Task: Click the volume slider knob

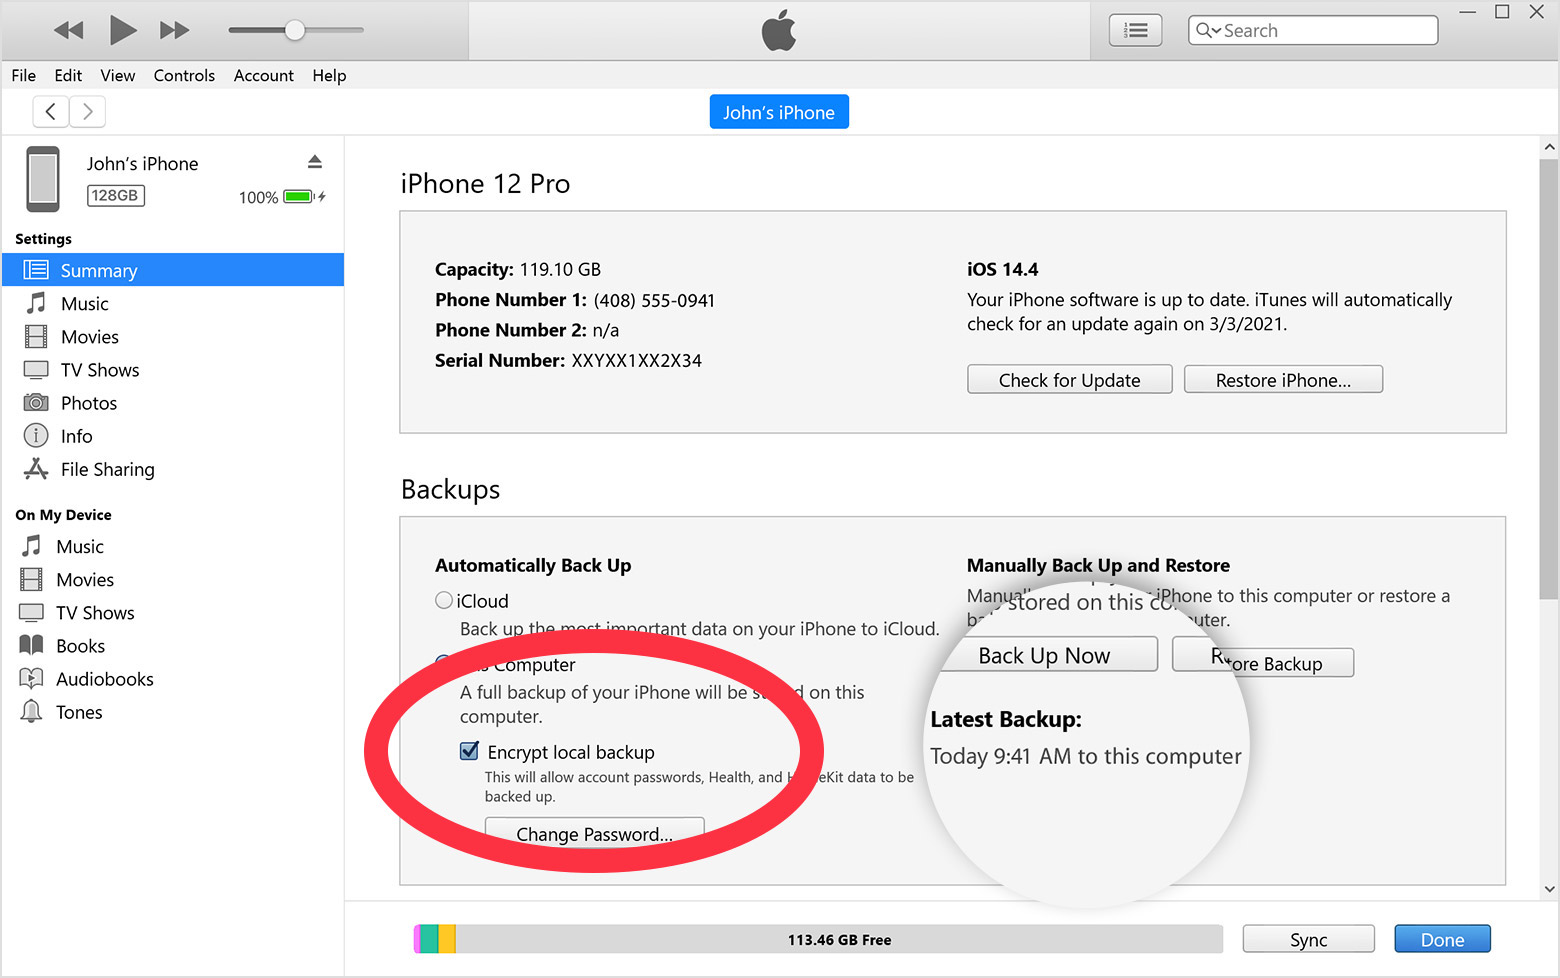Action: click(294, 30)
